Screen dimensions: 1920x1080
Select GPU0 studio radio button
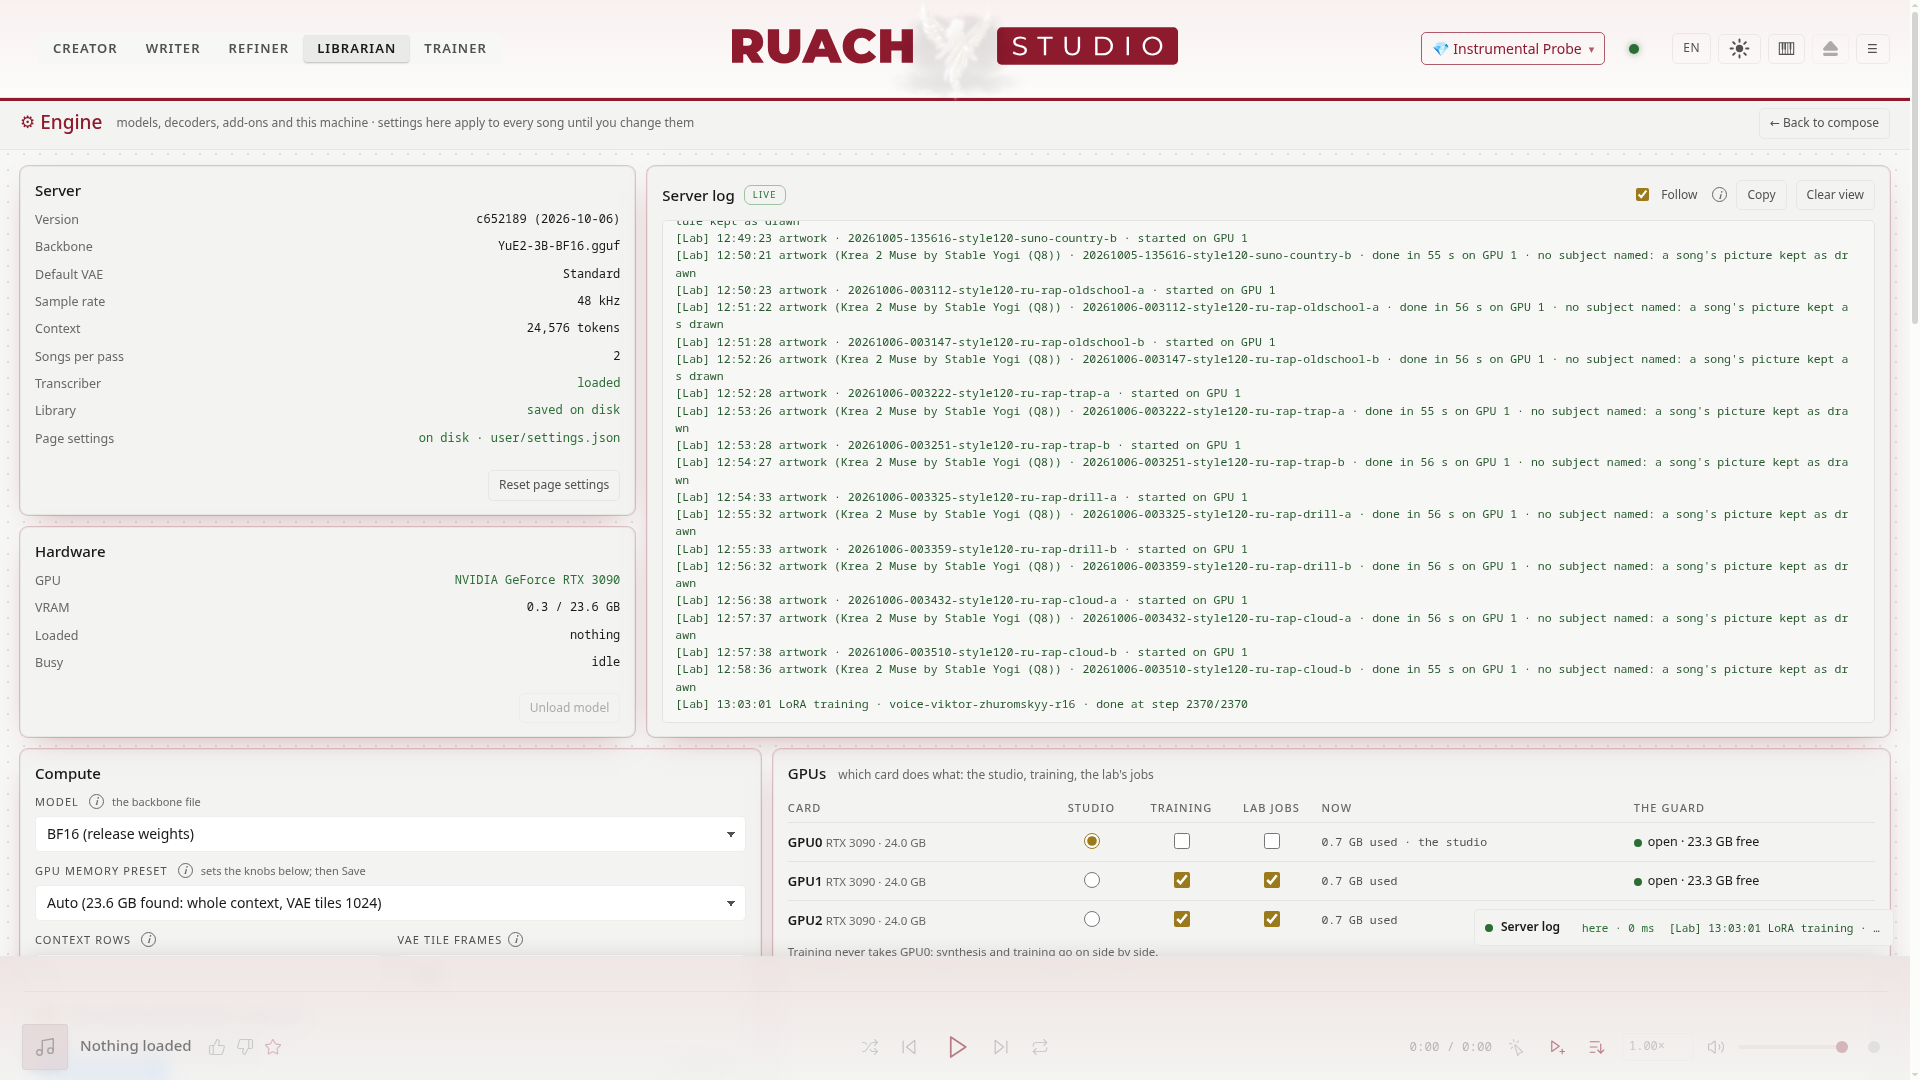click(1091, 842)
